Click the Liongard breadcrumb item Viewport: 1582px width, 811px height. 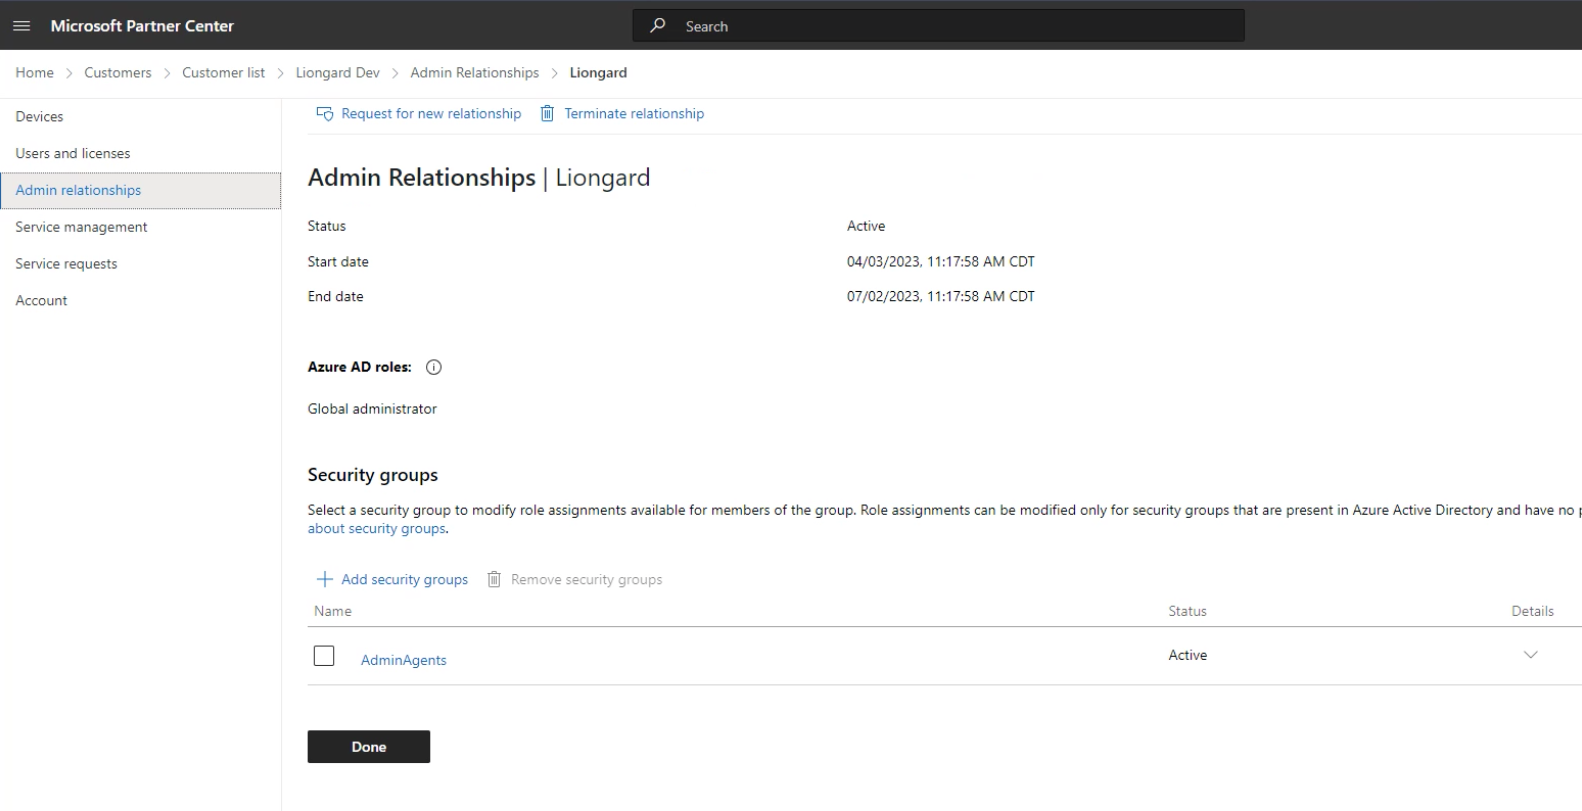click(x=598, y=73)
